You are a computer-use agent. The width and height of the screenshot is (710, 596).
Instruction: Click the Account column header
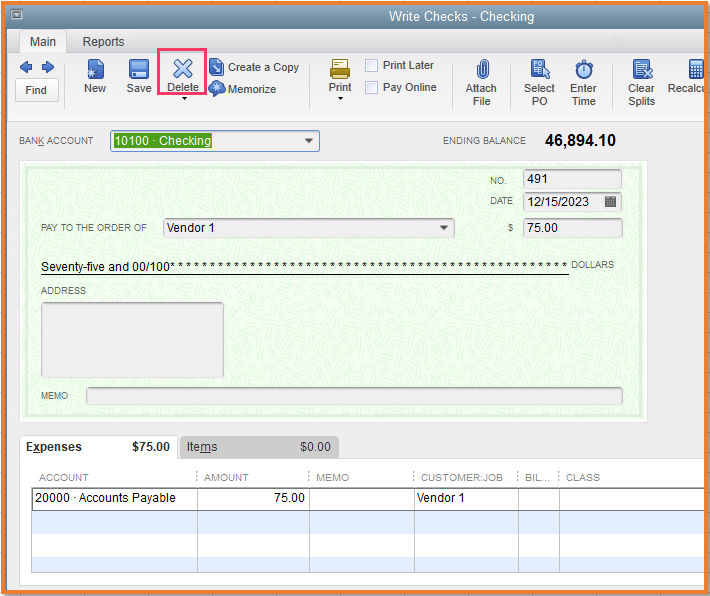coord(64,477)
